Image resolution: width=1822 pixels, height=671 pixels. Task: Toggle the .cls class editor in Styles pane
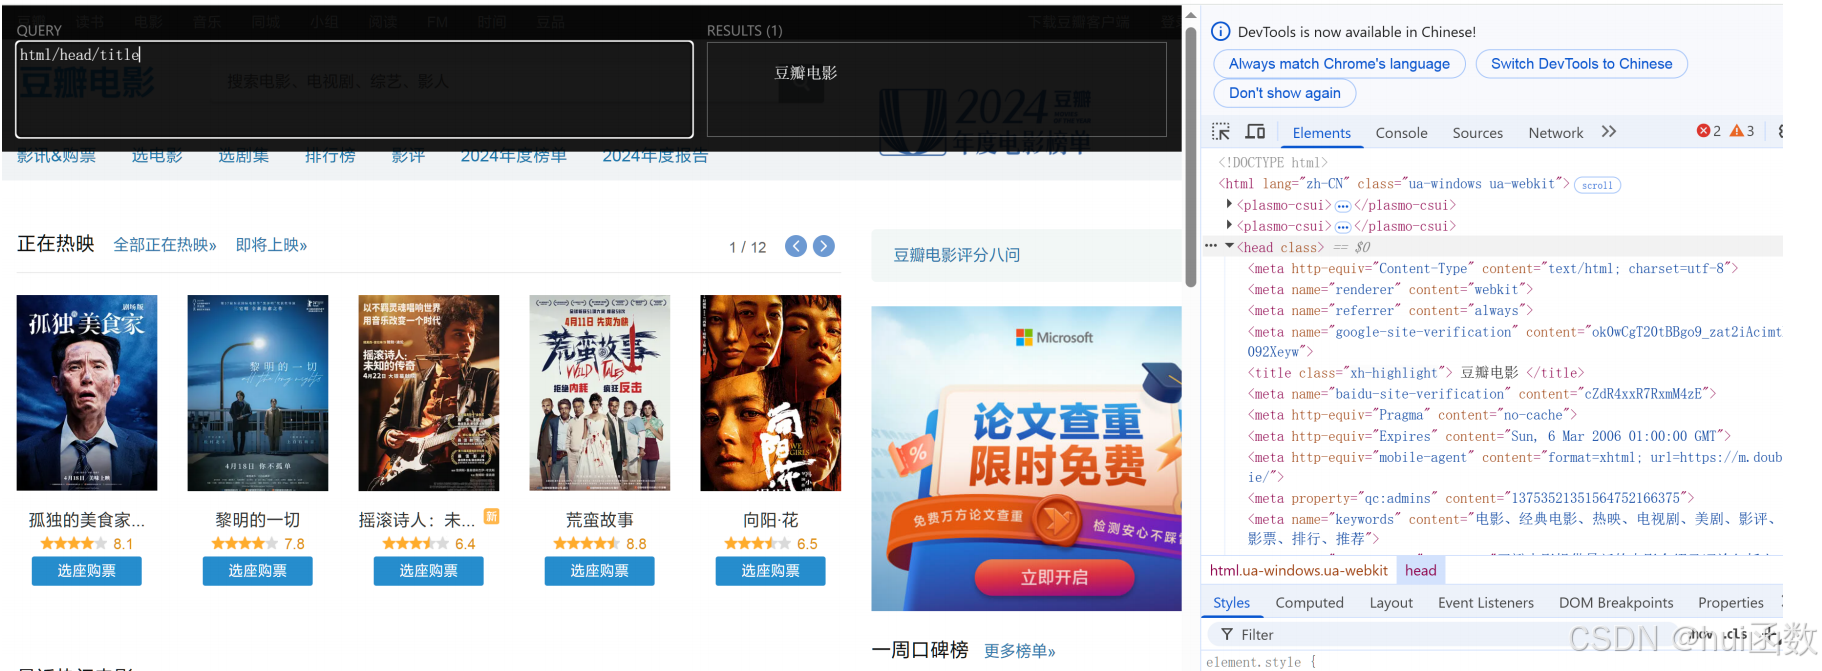pos(1735,634)
